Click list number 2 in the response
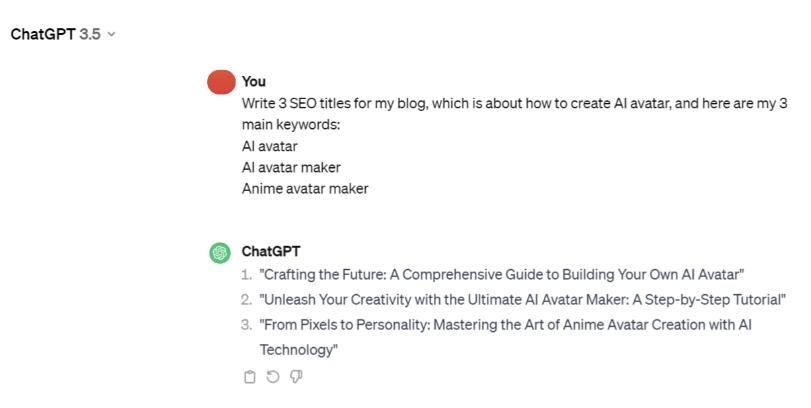Viewport: 811px width, 408px height. pos(246,300)
